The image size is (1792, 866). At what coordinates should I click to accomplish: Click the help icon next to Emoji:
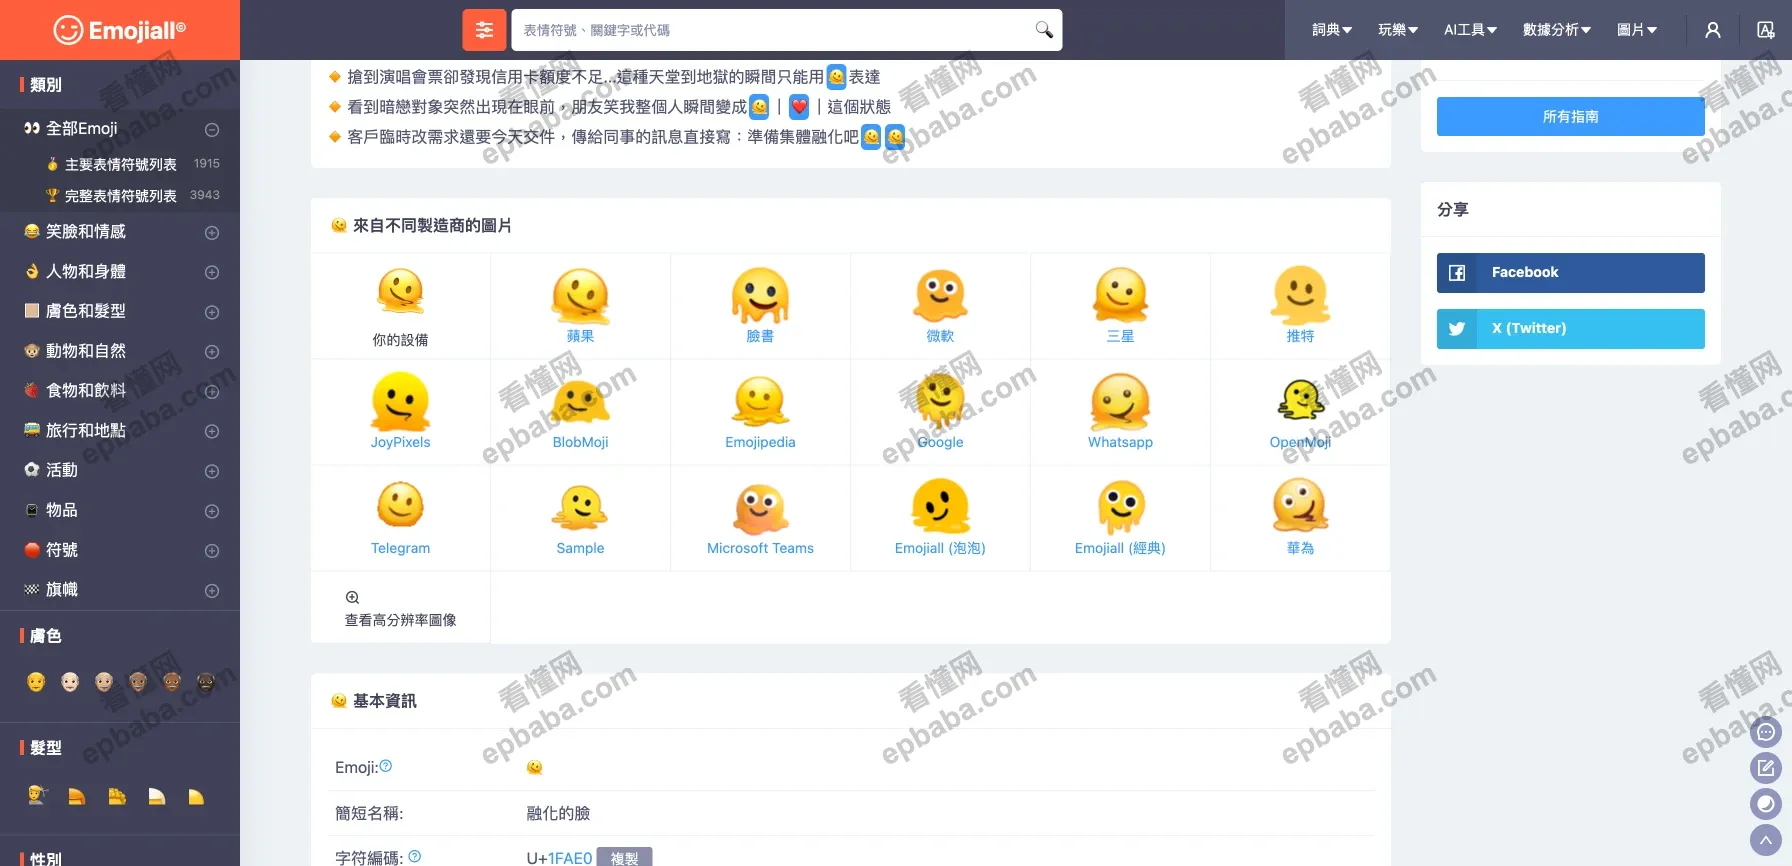386,766
